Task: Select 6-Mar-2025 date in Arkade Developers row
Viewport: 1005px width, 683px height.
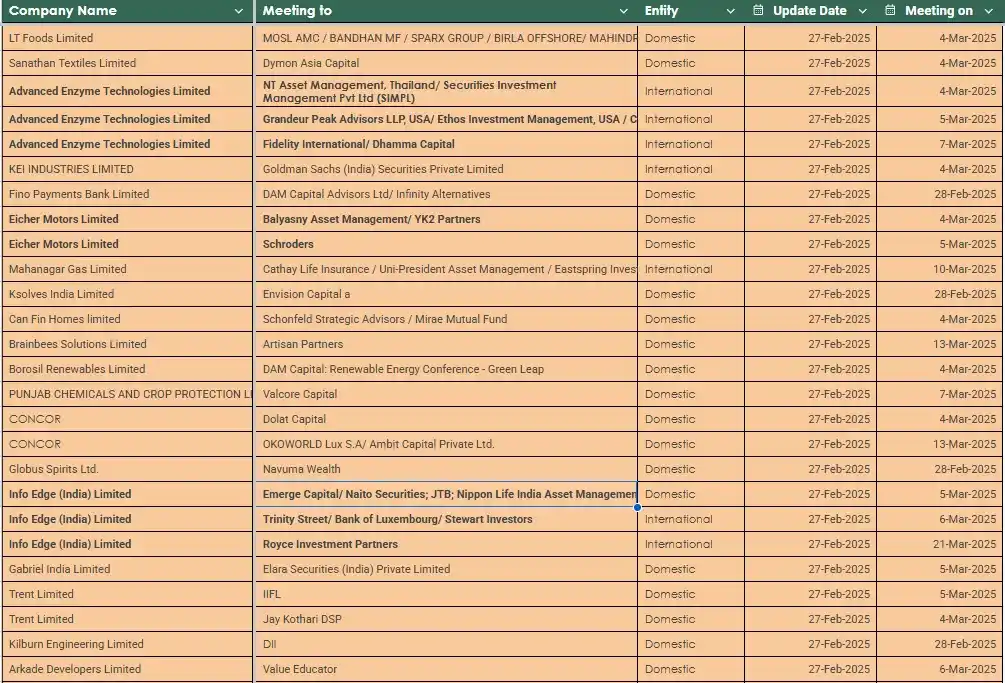Action: (x=940, y=669)
